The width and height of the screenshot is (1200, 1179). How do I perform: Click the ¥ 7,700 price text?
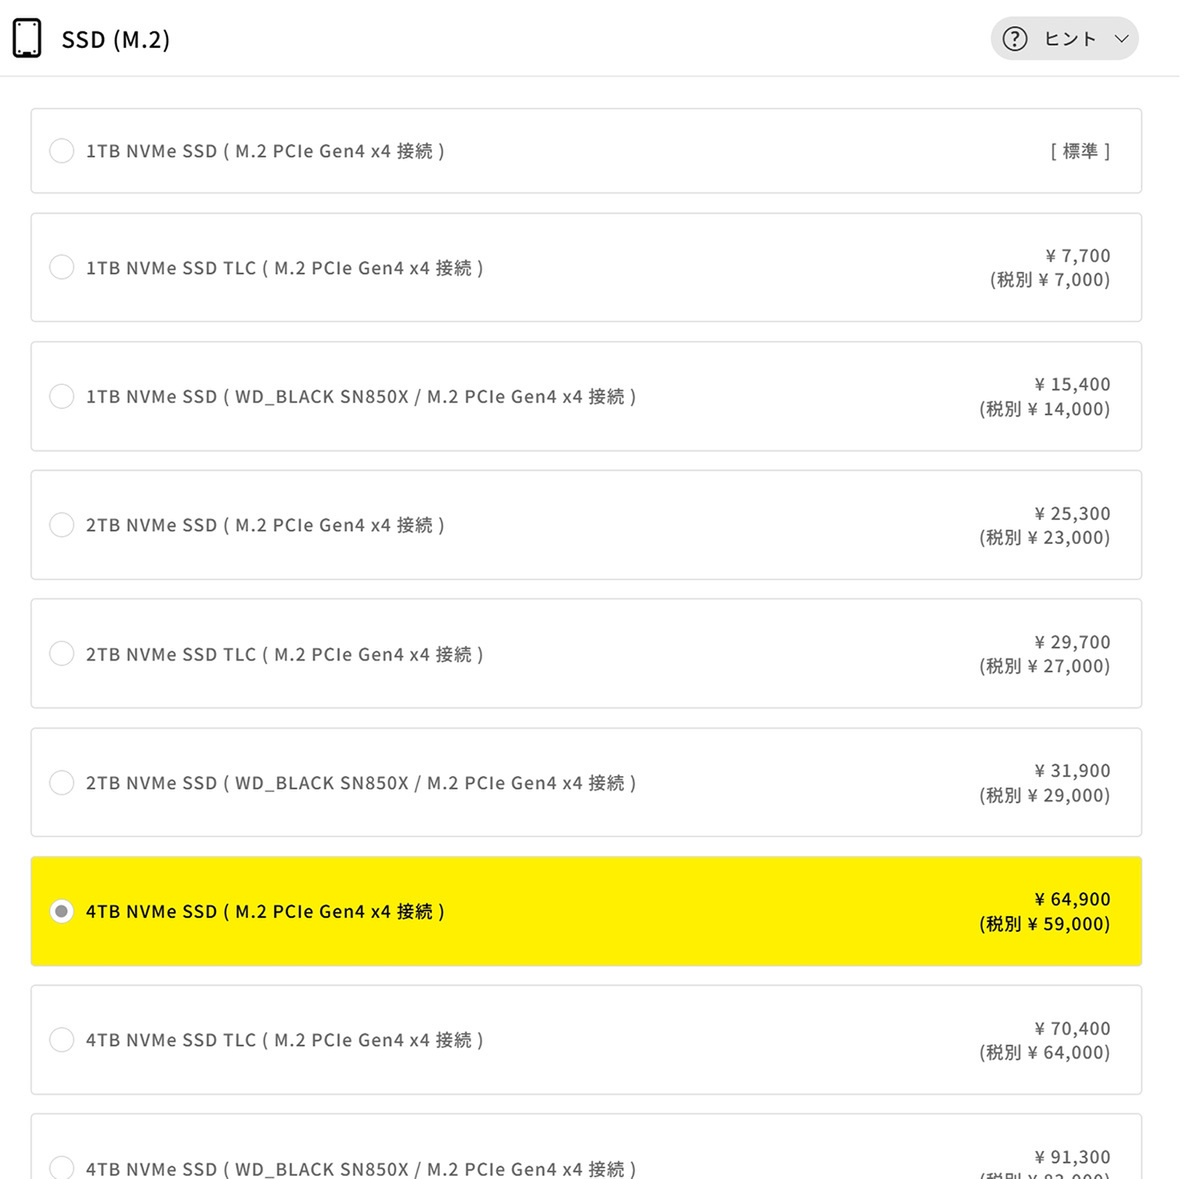pos(1077,256)
